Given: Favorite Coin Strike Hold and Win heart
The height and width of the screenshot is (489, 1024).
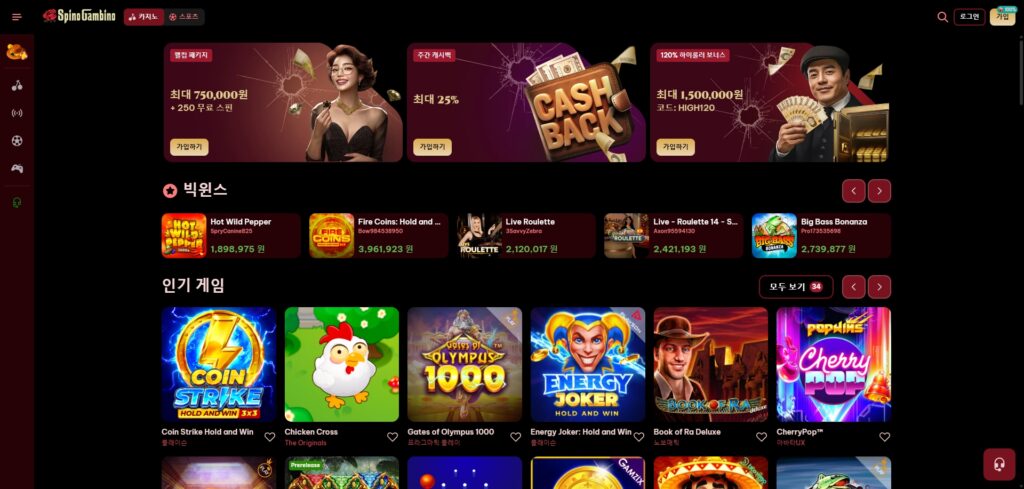Looking at the screenshot, I should coord(270,437).
